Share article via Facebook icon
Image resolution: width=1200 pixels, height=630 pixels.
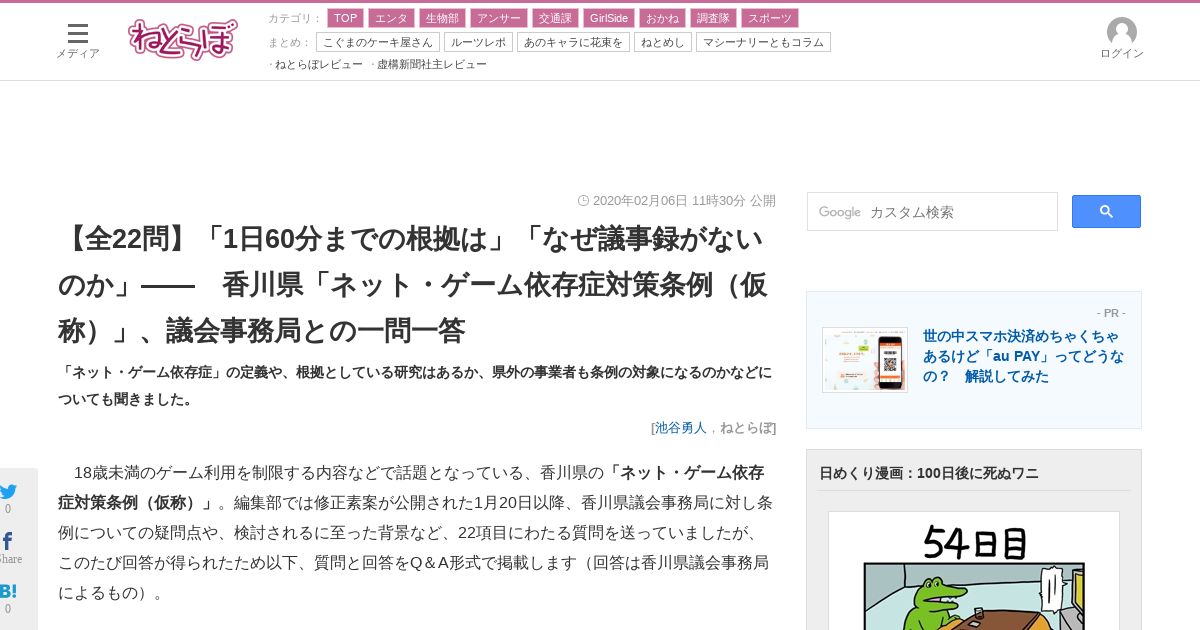[x=7, y=541]
